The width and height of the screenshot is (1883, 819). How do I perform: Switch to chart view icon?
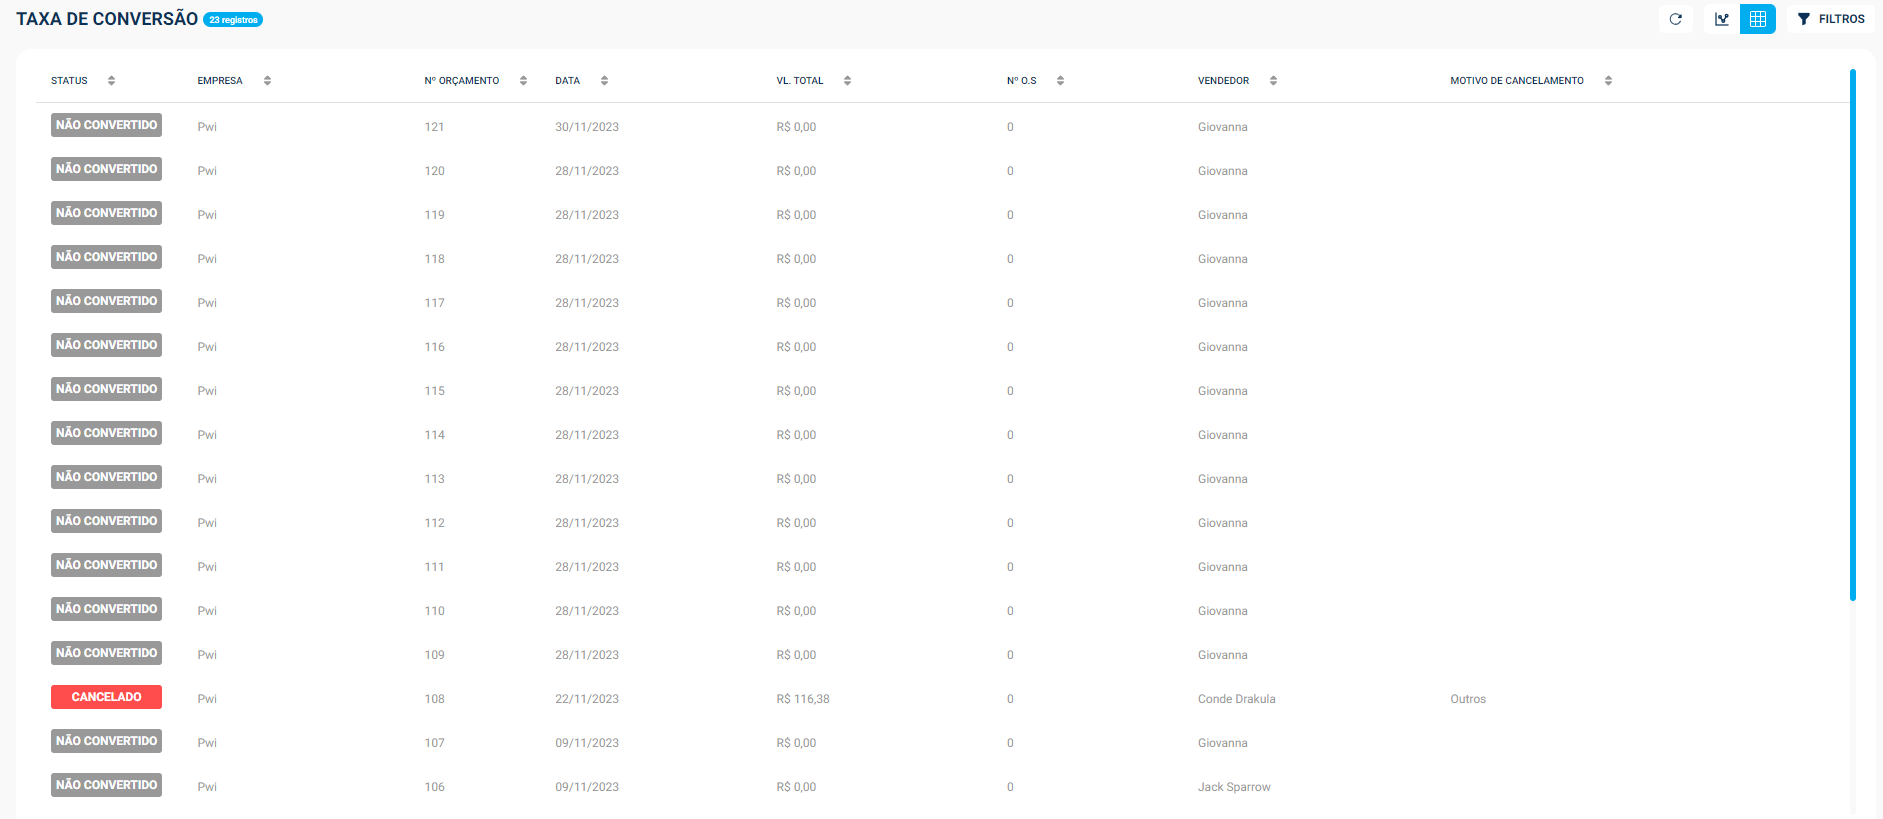click(x=1721, y=19)
